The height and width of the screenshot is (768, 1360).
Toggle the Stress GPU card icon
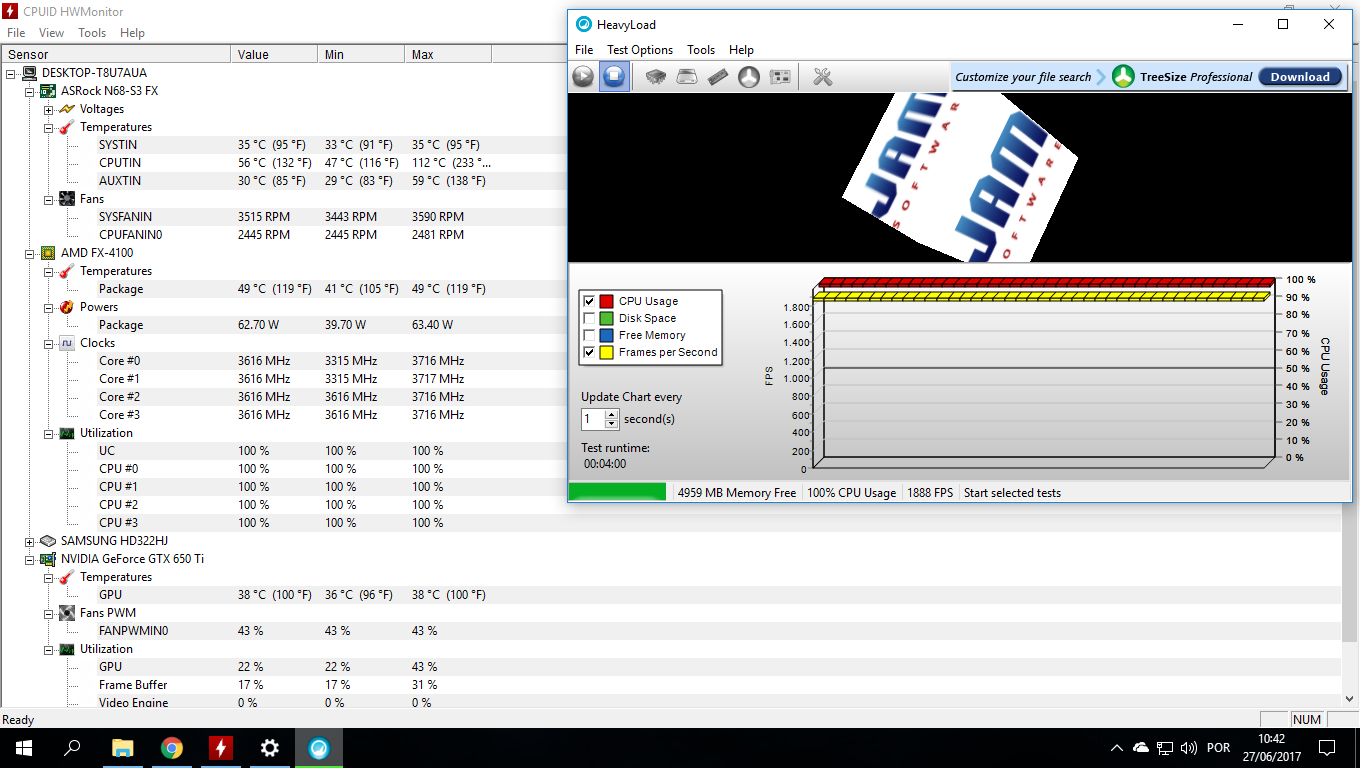(x=780, y=76)
